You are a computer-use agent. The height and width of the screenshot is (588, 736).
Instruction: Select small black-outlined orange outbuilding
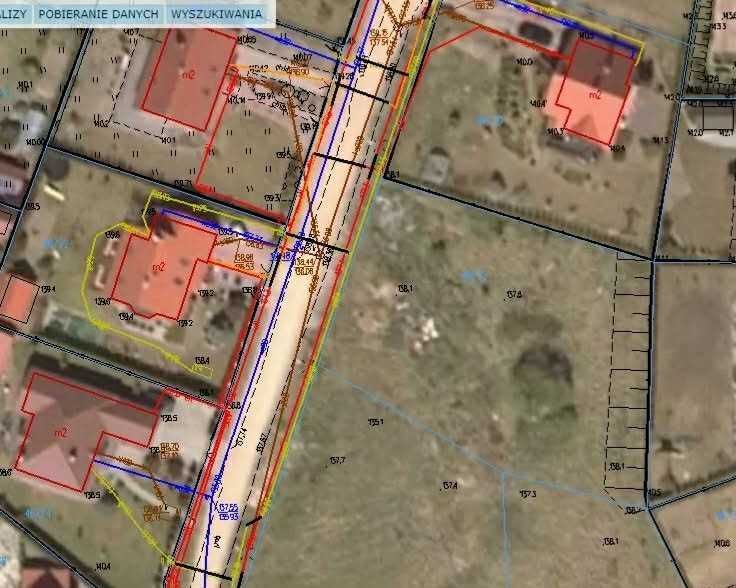(x=19, y=300)
